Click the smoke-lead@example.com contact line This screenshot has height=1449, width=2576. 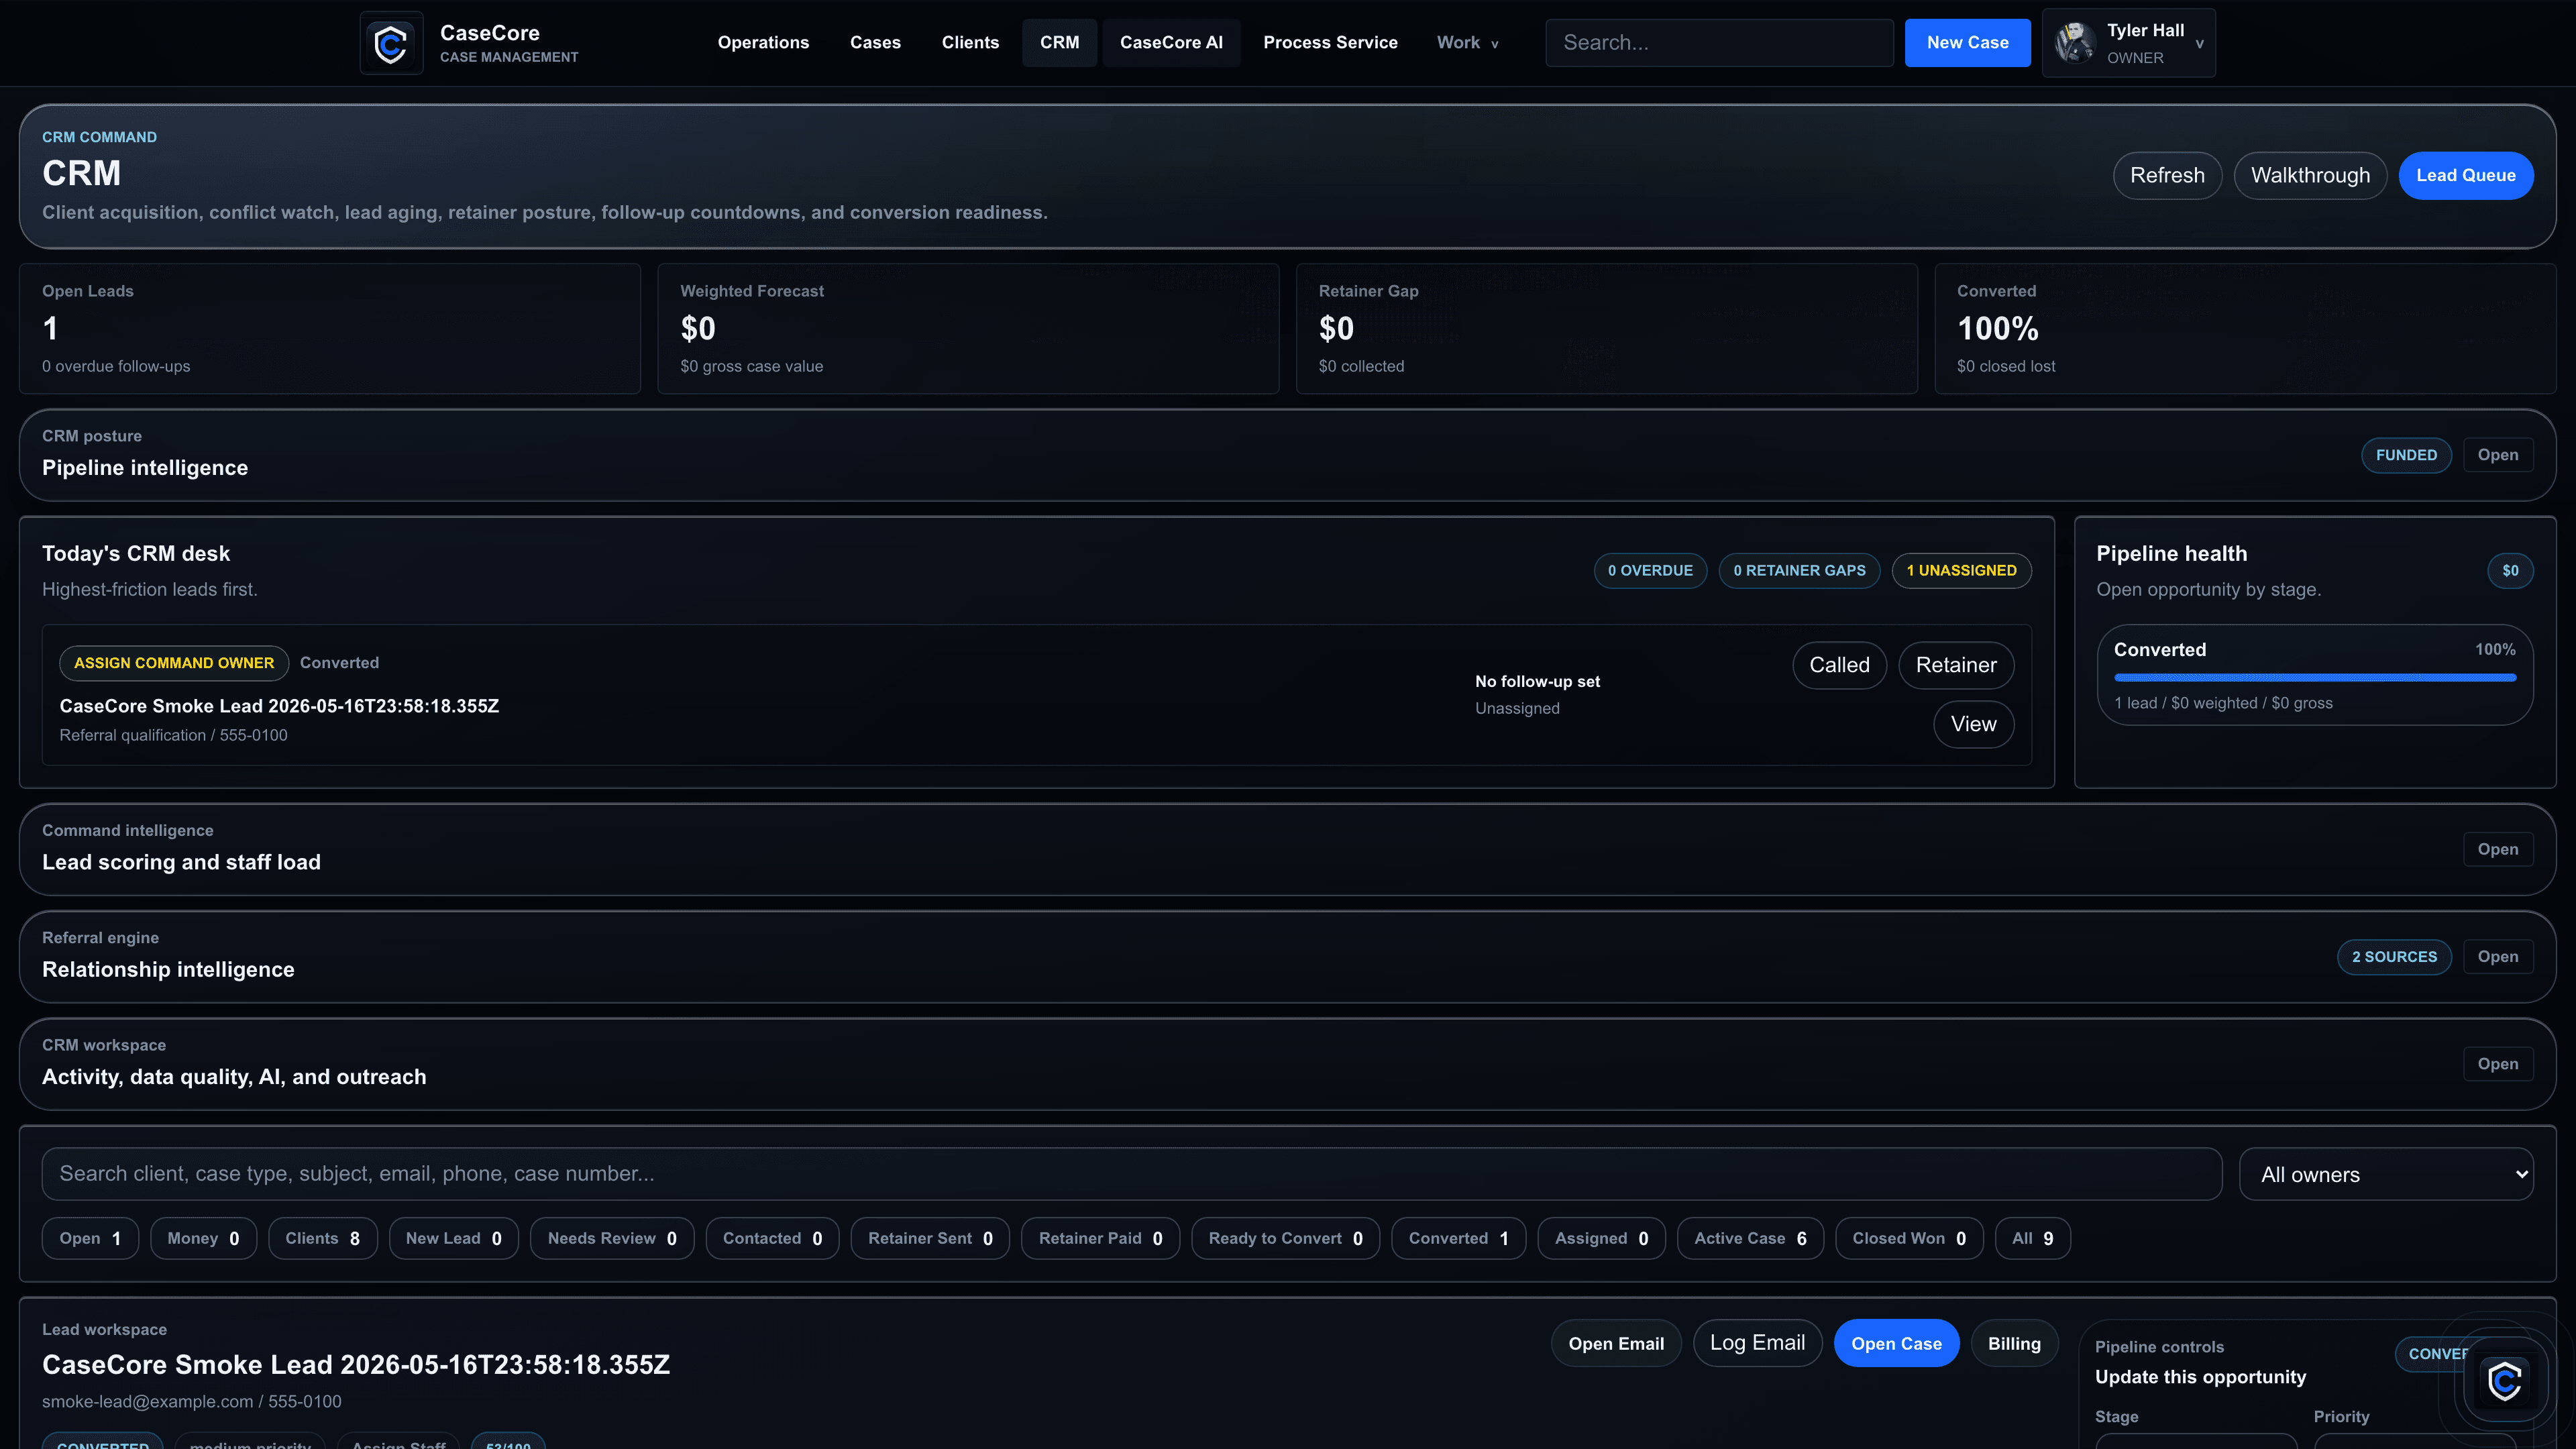tap(192, 1402)
